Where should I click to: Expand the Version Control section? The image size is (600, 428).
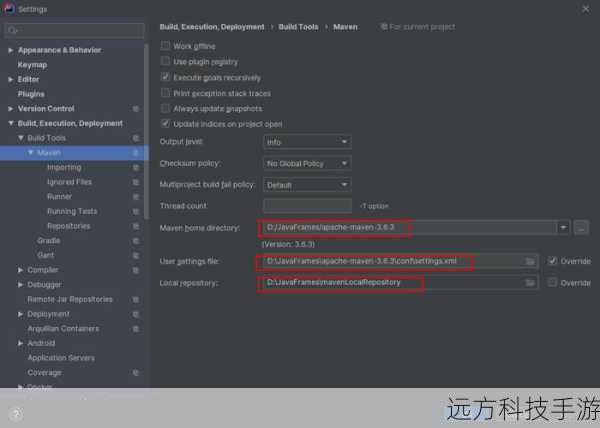[11, 109]
